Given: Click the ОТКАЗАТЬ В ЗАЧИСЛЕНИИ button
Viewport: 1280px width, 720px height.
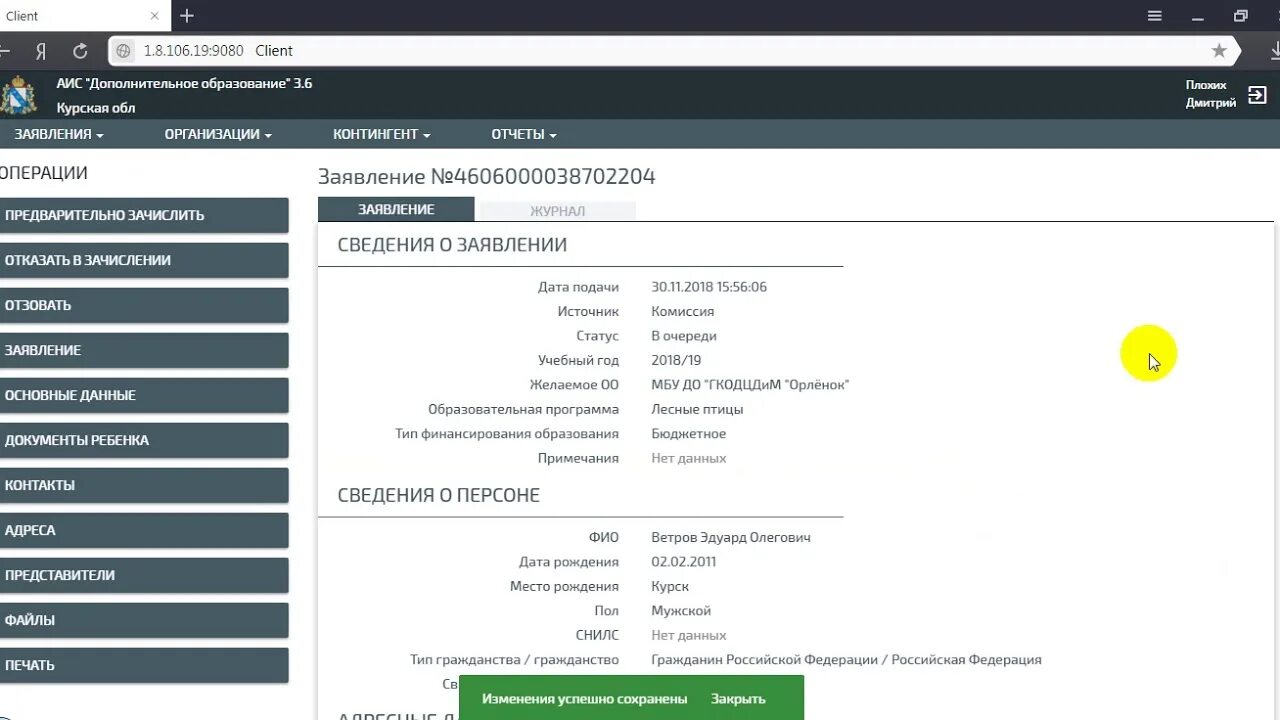Looking at the screenshot, I should (x=144, y=260).
